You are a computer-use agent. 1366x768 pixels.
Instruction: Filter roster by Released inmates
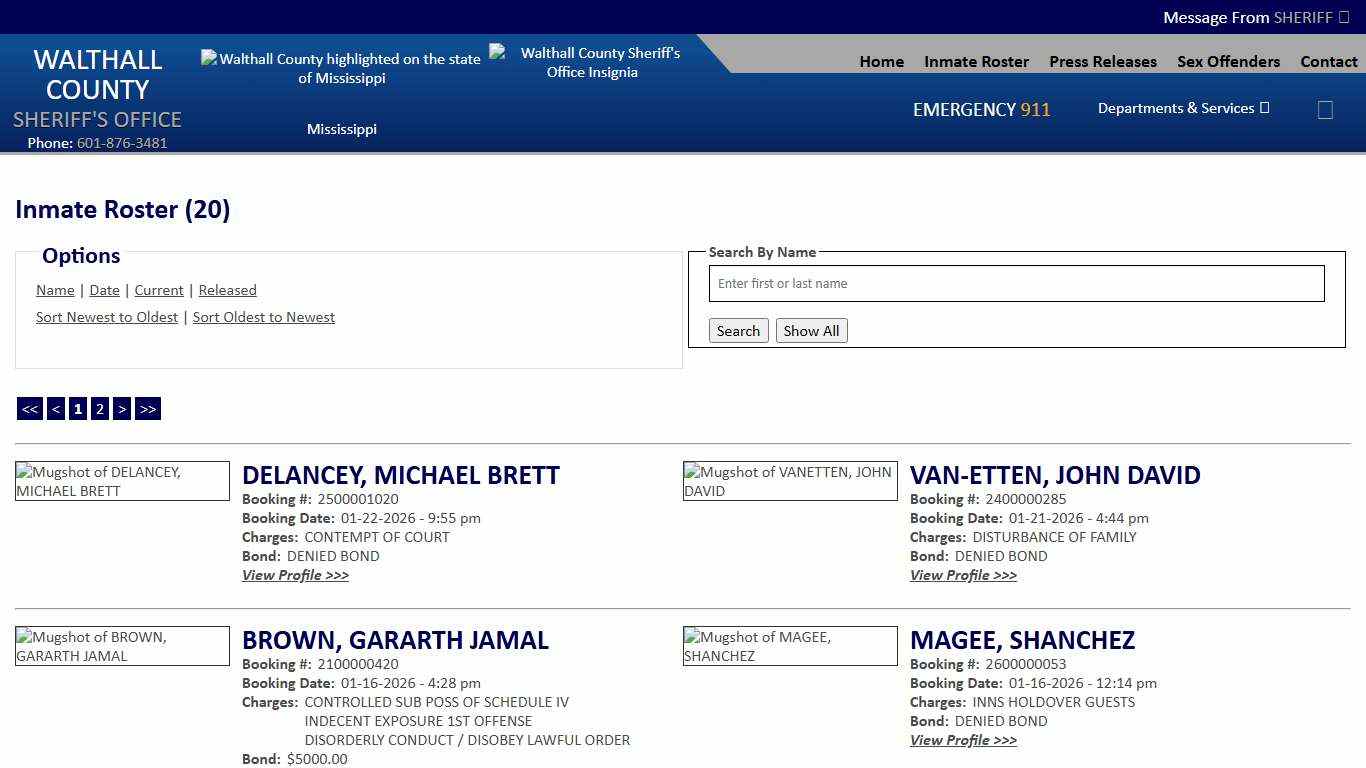(227, 290)
